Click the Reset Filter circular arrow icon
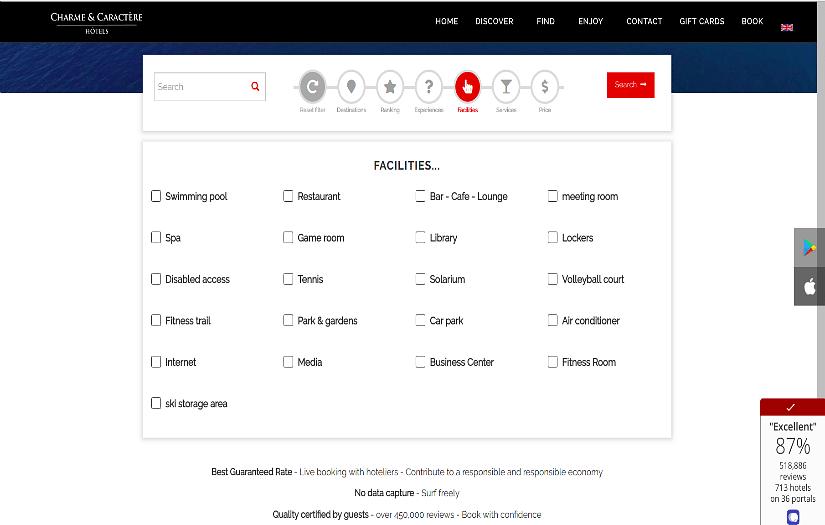825x525 pixels. (x=313, y=87)
